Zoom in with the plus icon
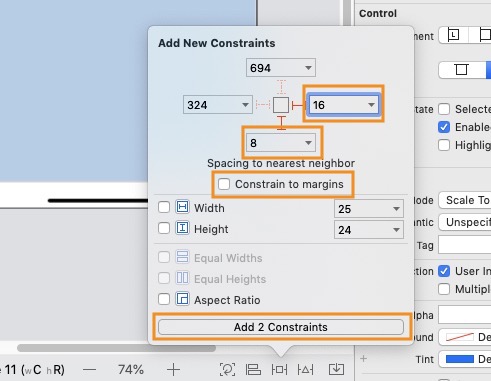 [x=173, y=369]
